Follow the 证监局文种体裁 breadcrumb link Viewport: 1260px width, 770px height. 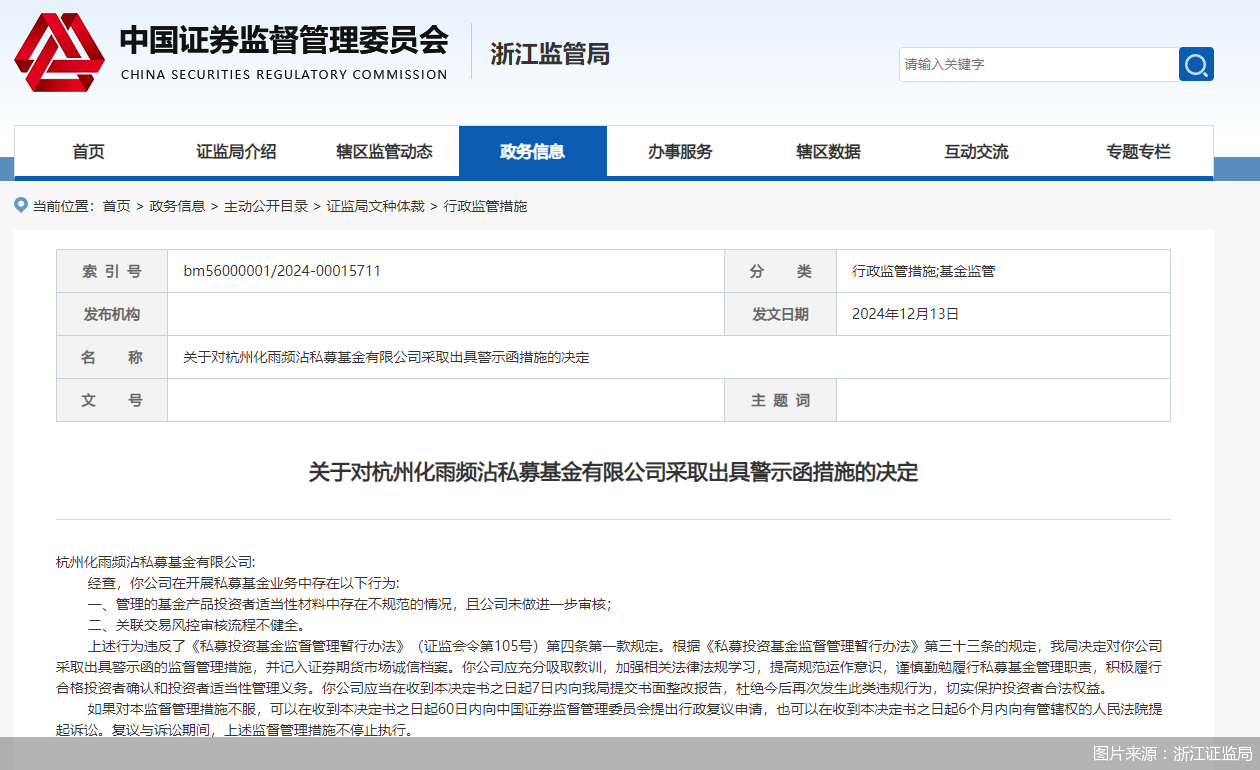pyautogui.click(x=376, y=206)
